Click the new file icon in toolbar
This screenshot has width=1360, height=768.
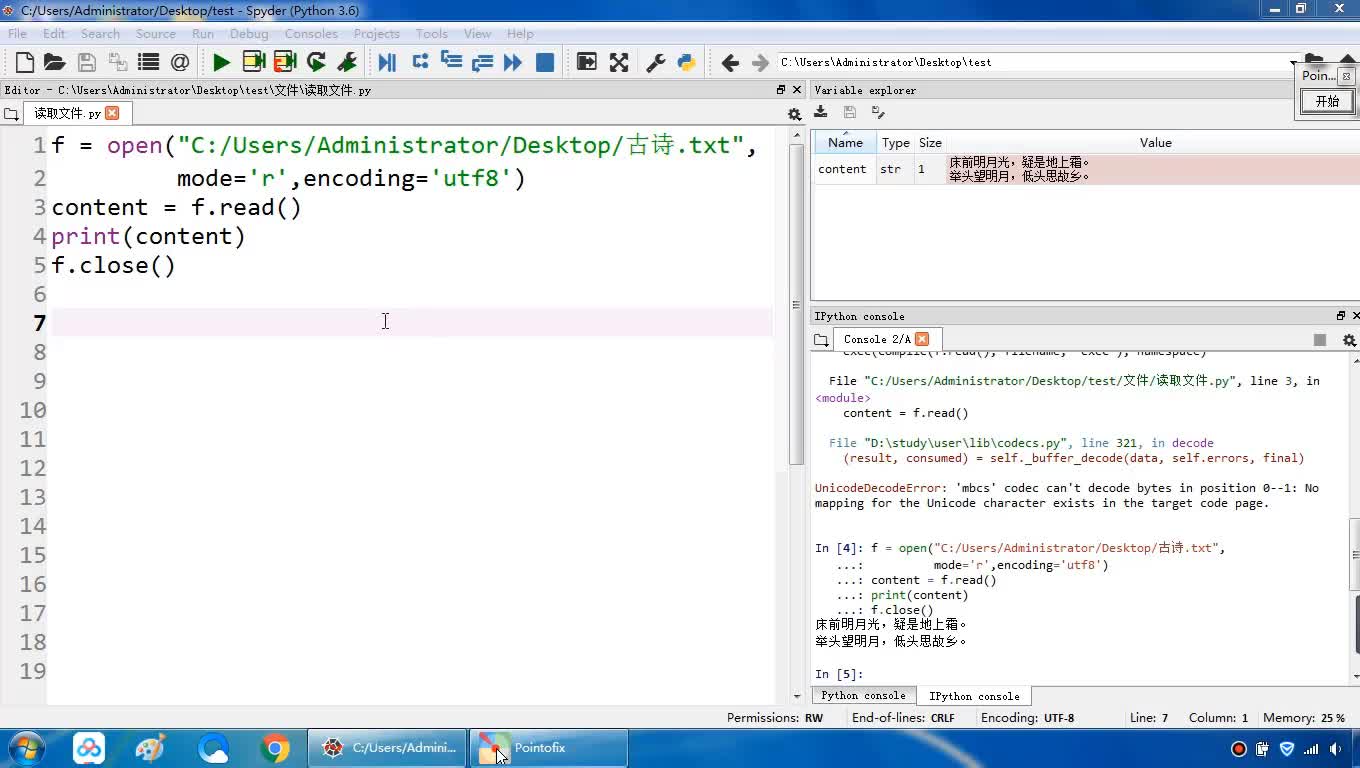tap(25, 63)
